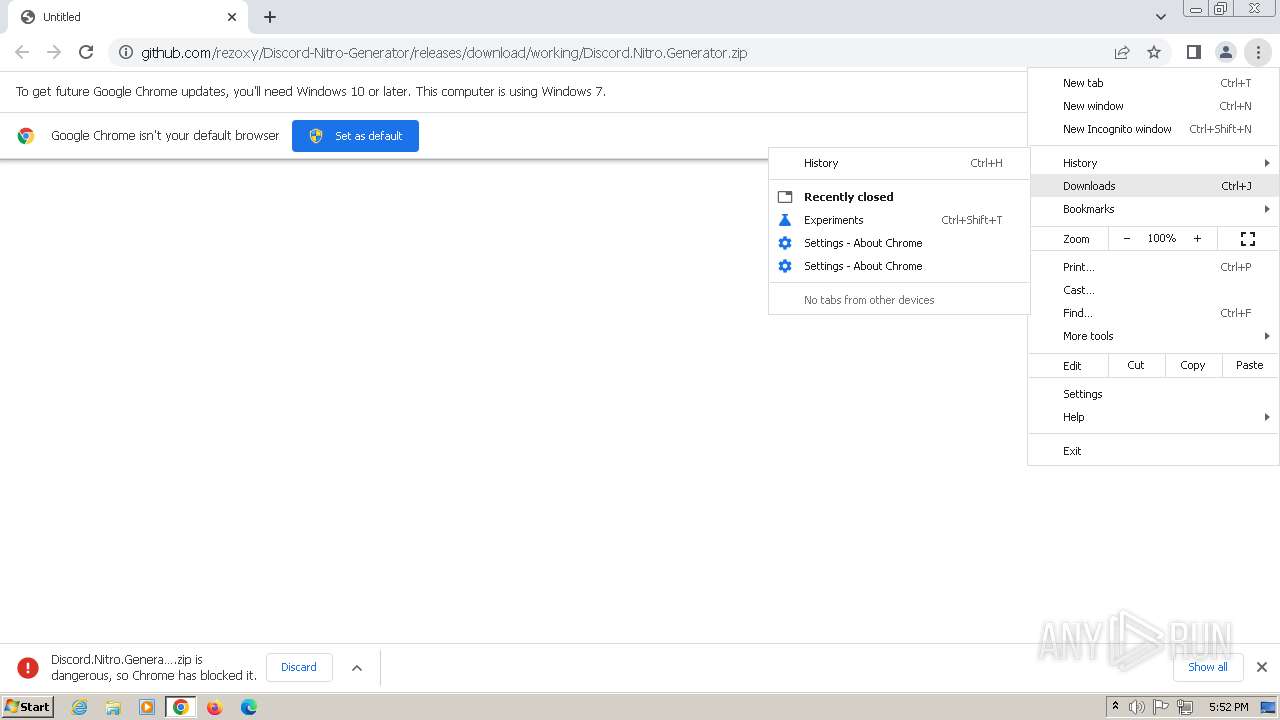Open the tab search chevron
1280x720 pixels.
pos(1160,17)
